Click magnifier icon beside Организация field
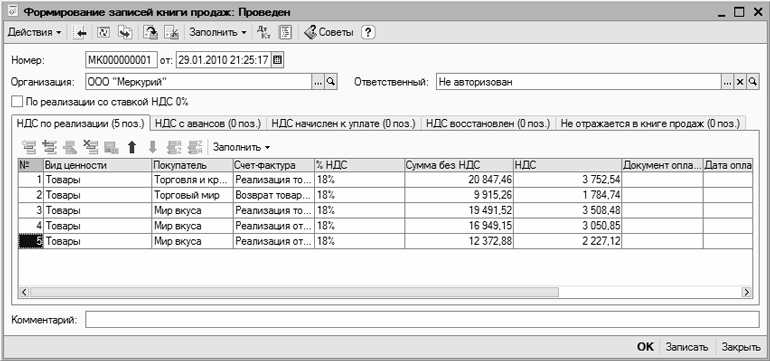The width and height of the screenshot is (770, 361). click(331, 82)
